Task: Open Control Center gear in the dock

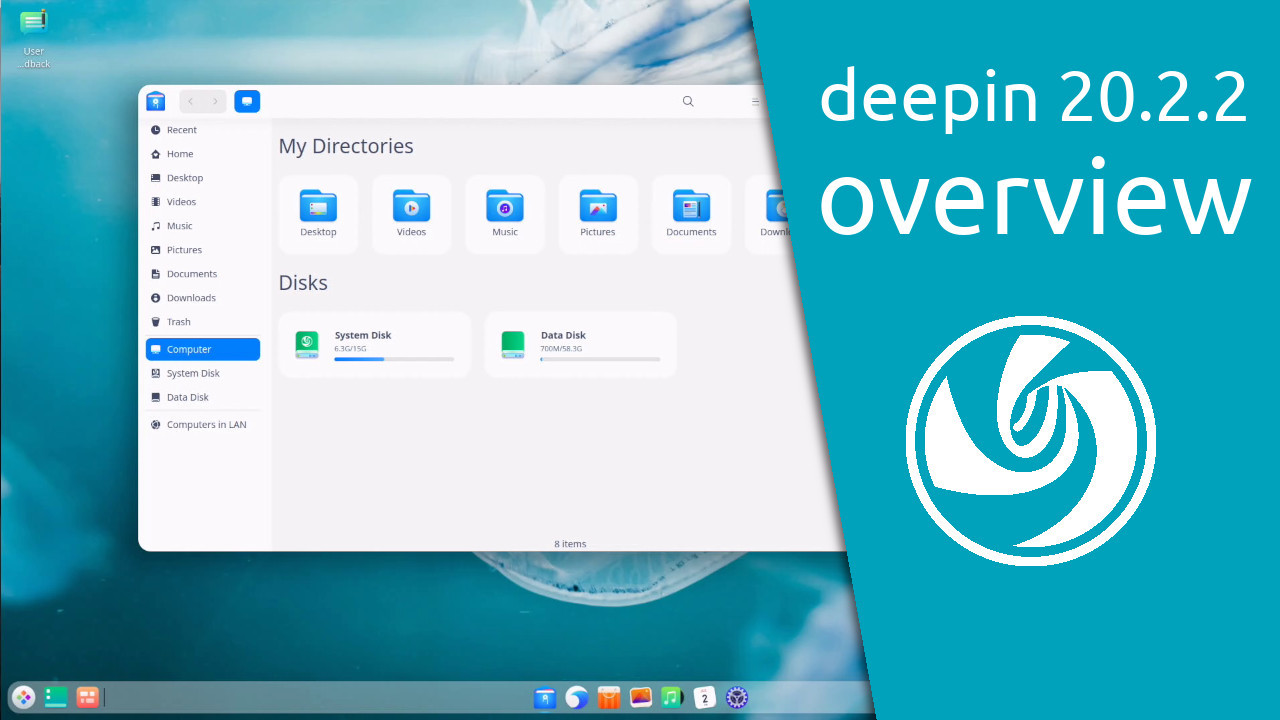Action: point(737,698)
